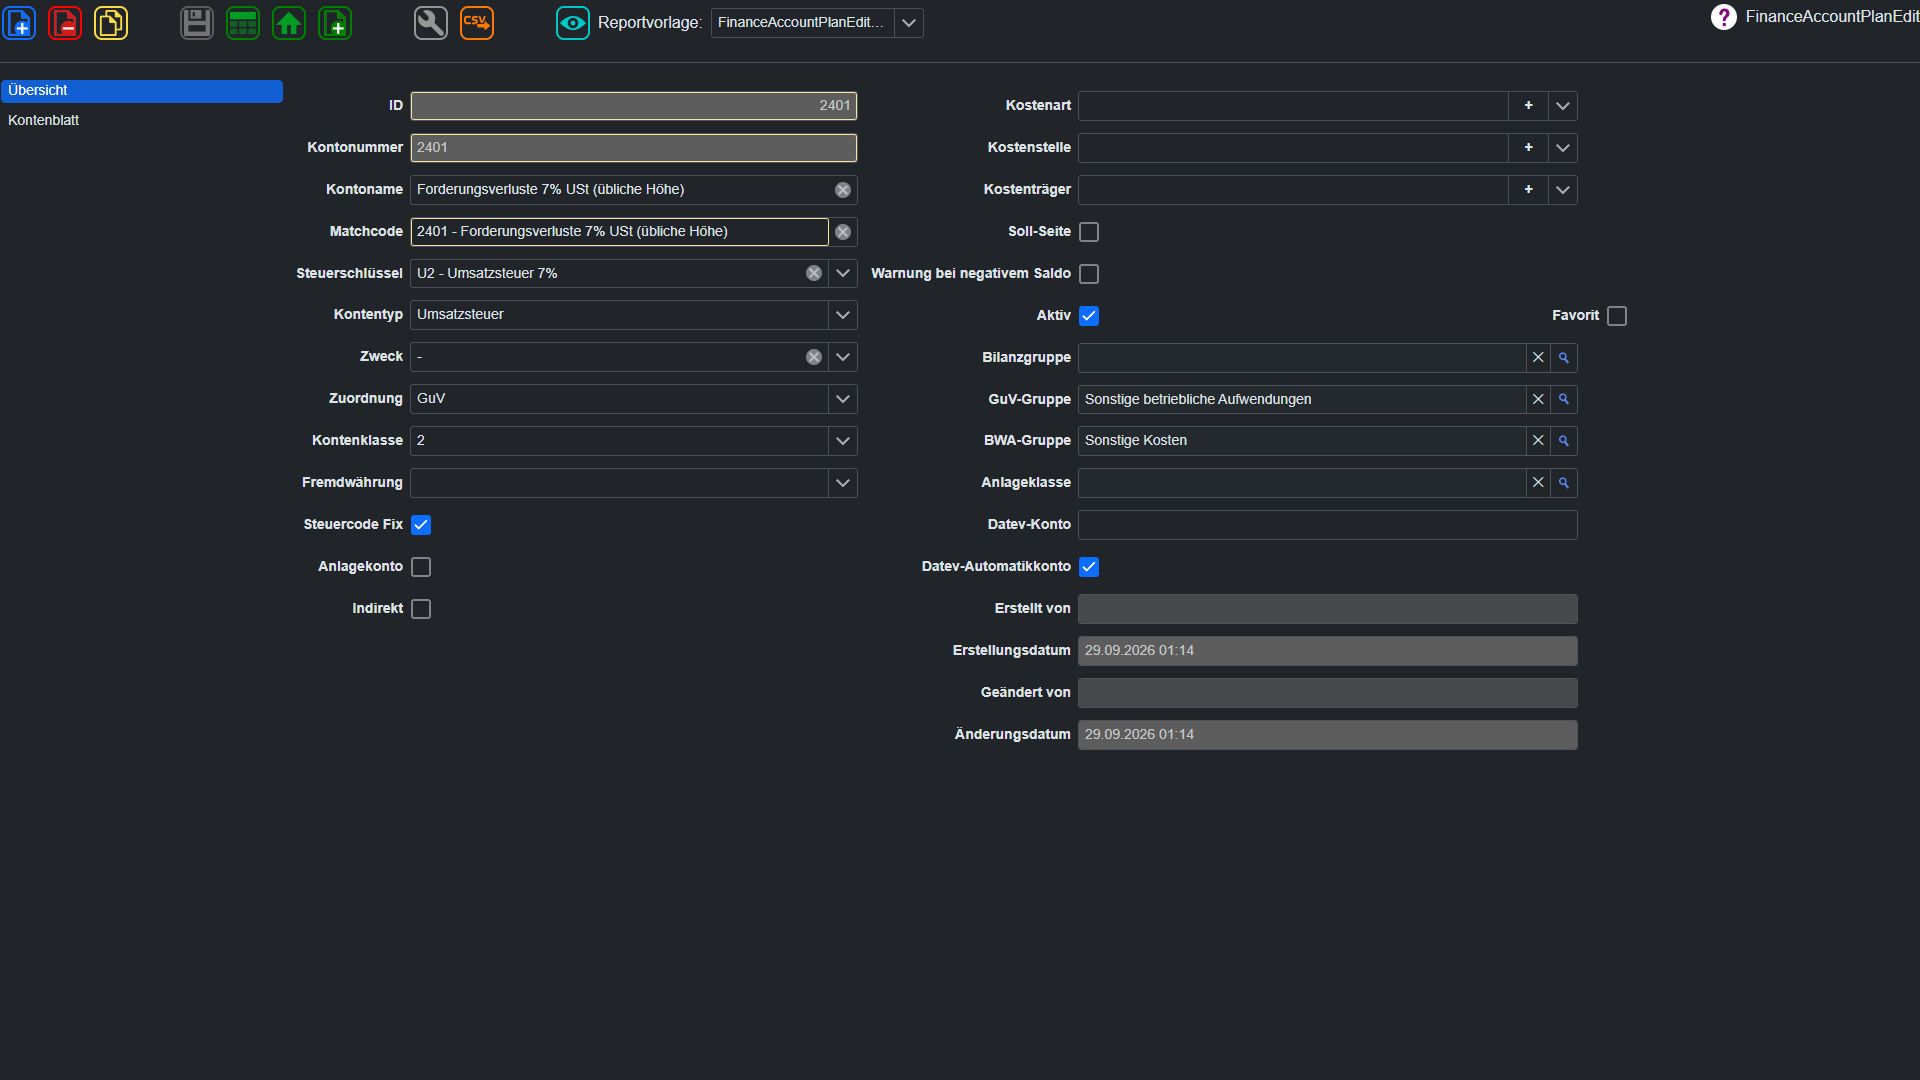Open the green table list view icon
1920x1080 pixels.
tap(243, 23)
